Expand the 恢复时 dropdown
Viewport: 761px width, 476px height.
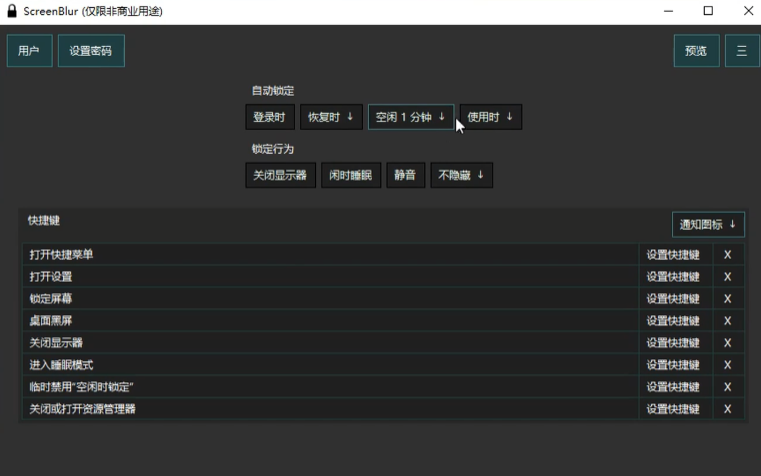coord(330,117)
